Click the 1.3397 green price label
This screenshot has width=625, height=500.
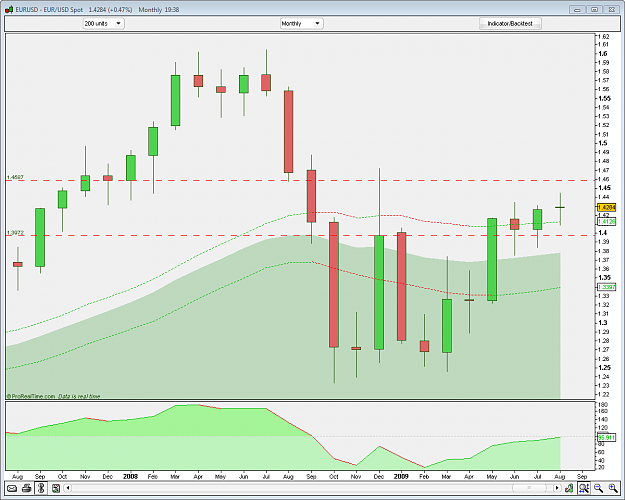pos(607,287)
